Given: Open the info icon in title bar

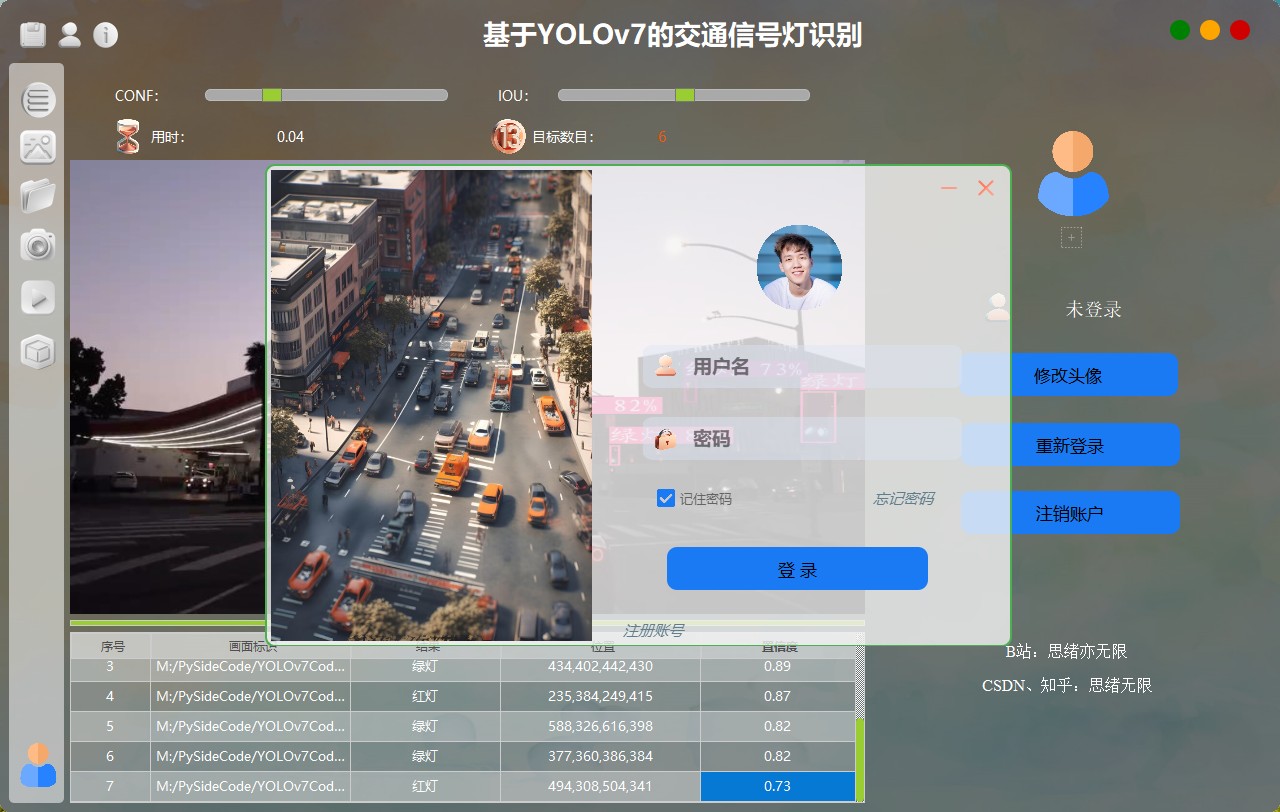Looking at the screenshot, I should pyautogui.click(x=106, y=35).
